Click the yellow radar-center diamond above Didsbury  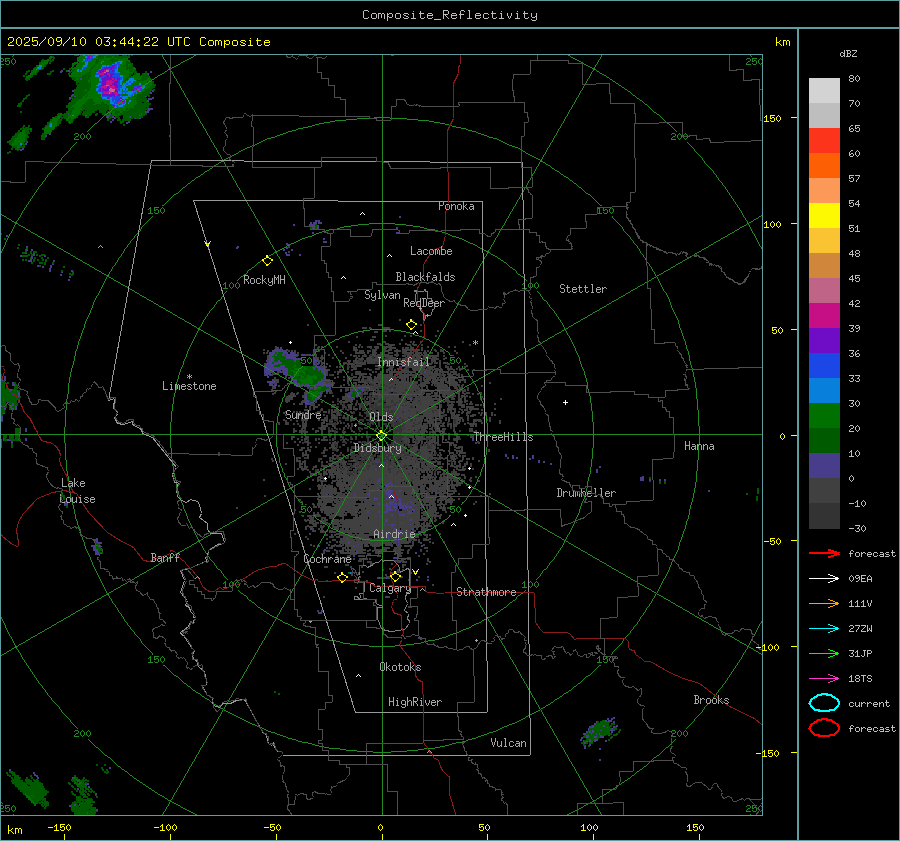coord(382,436)
